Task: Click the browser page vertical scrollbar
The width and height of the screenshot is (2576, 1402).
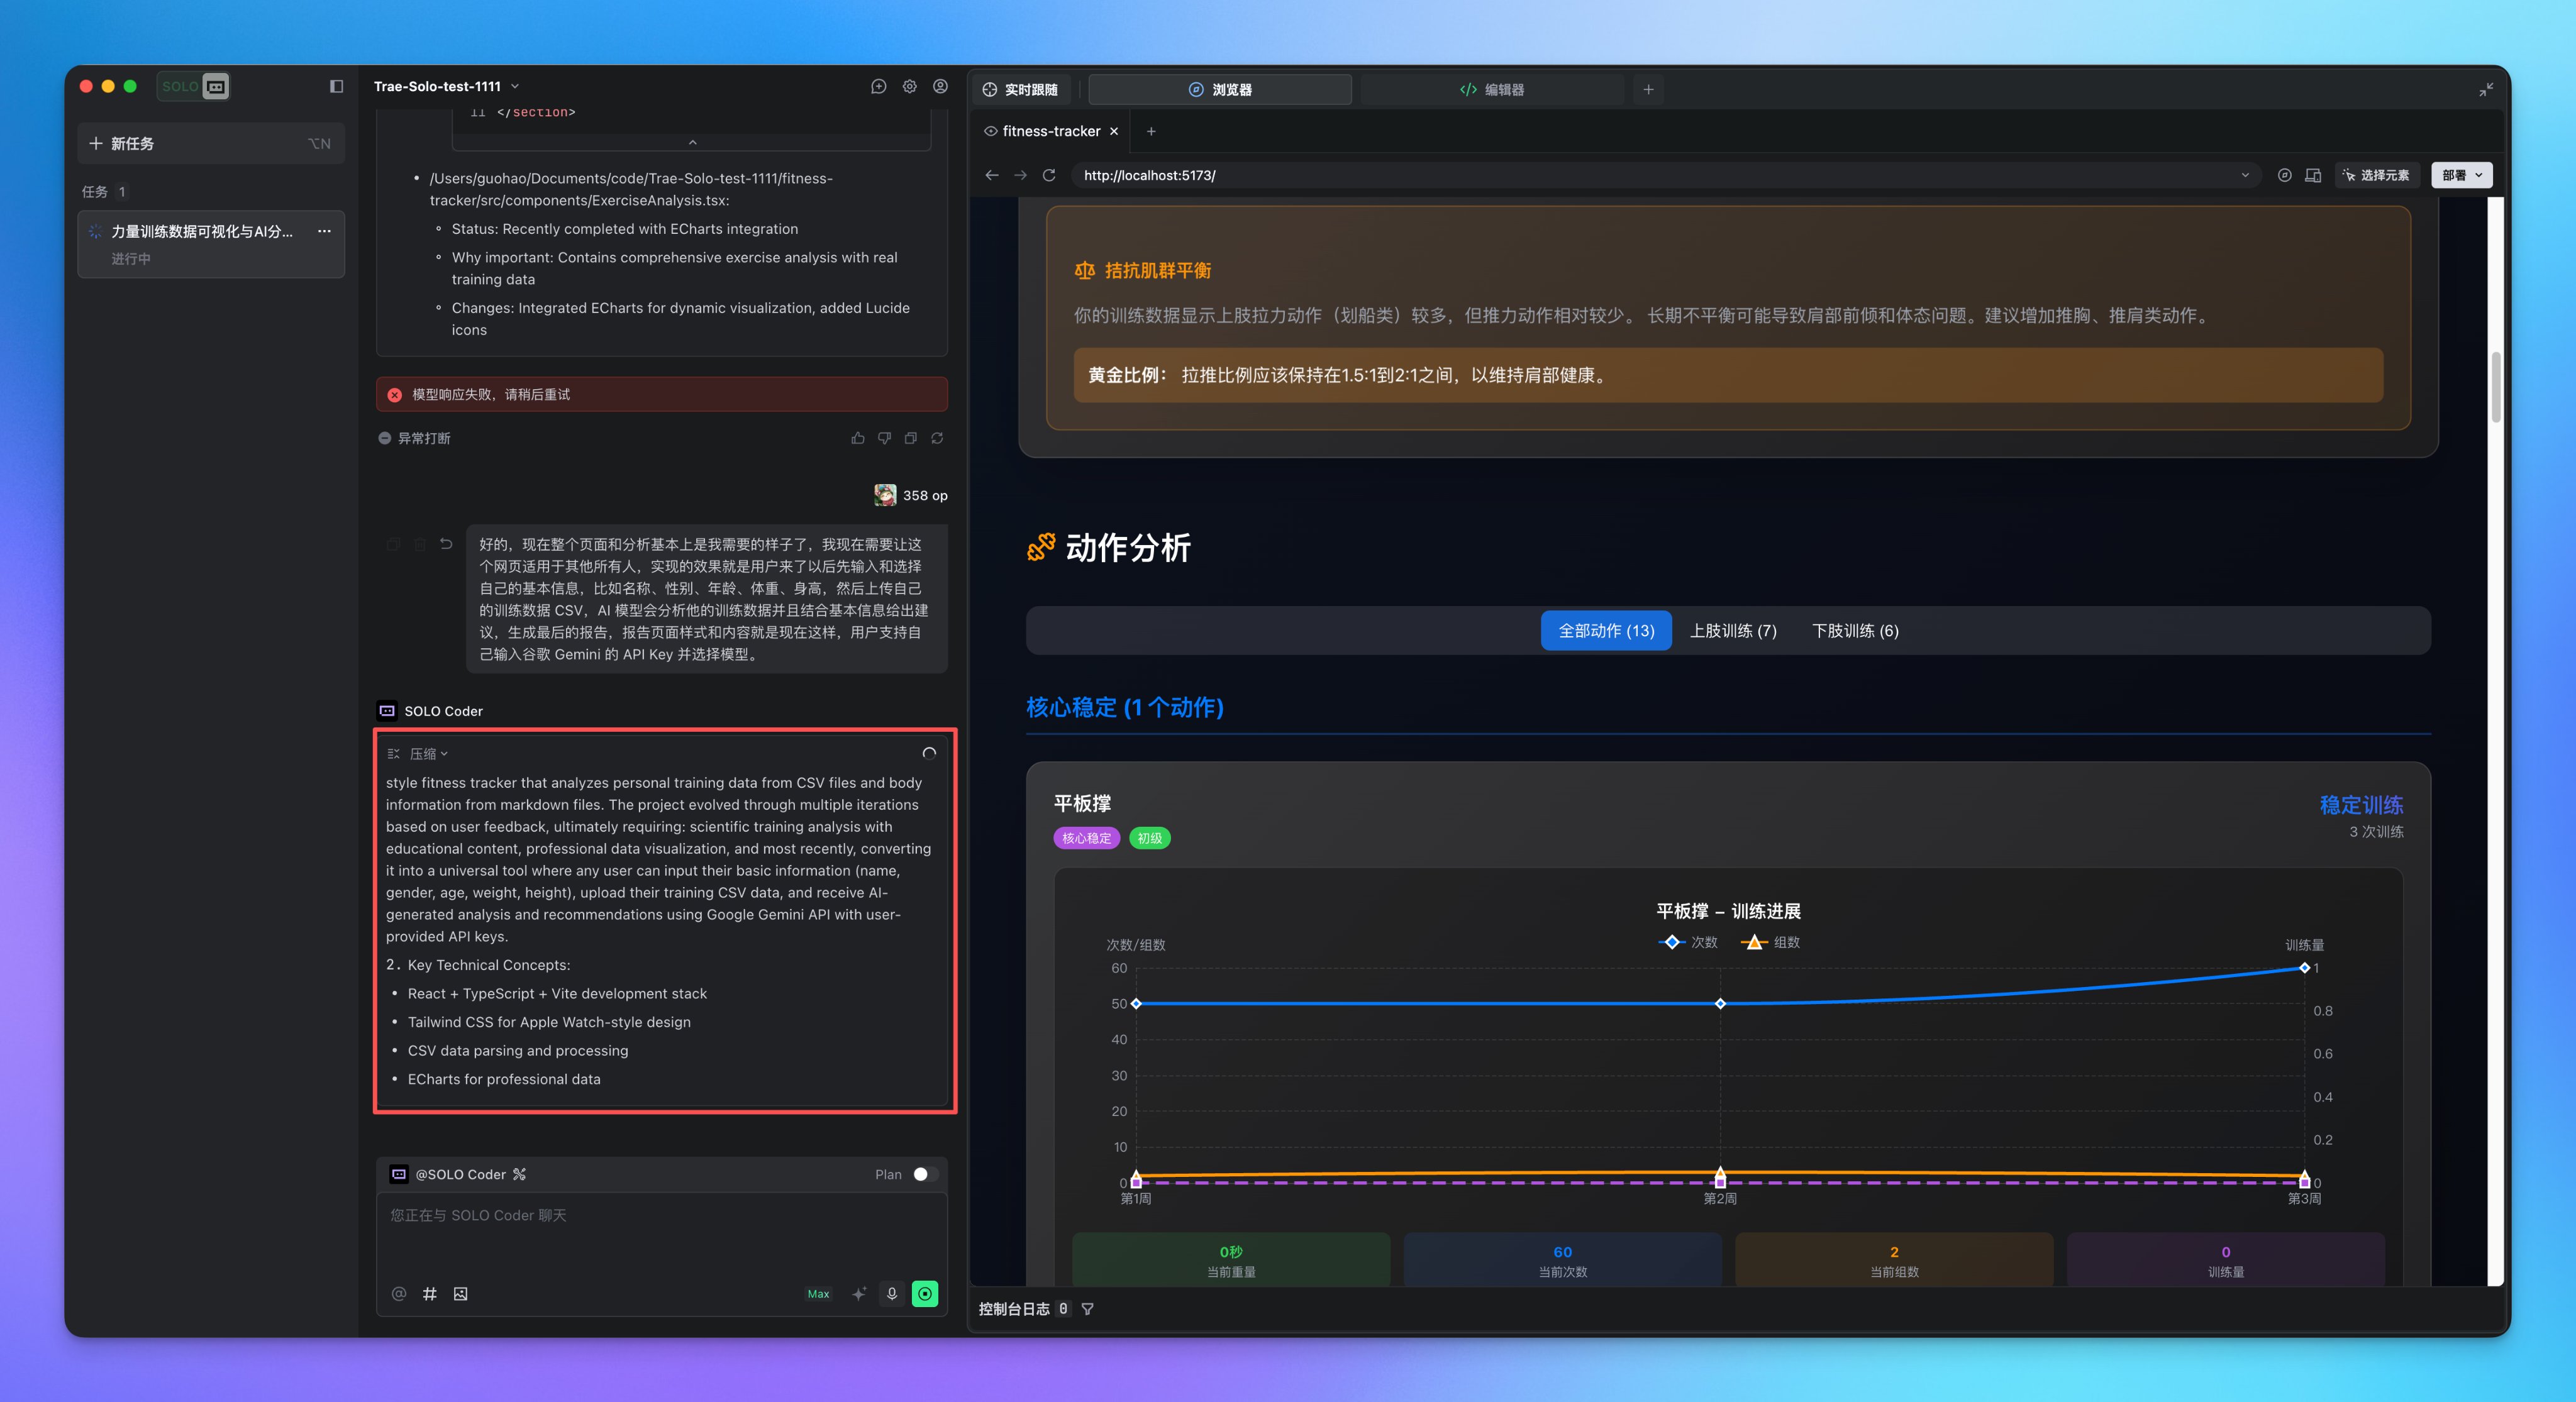Action: (x=2495, y=388)
